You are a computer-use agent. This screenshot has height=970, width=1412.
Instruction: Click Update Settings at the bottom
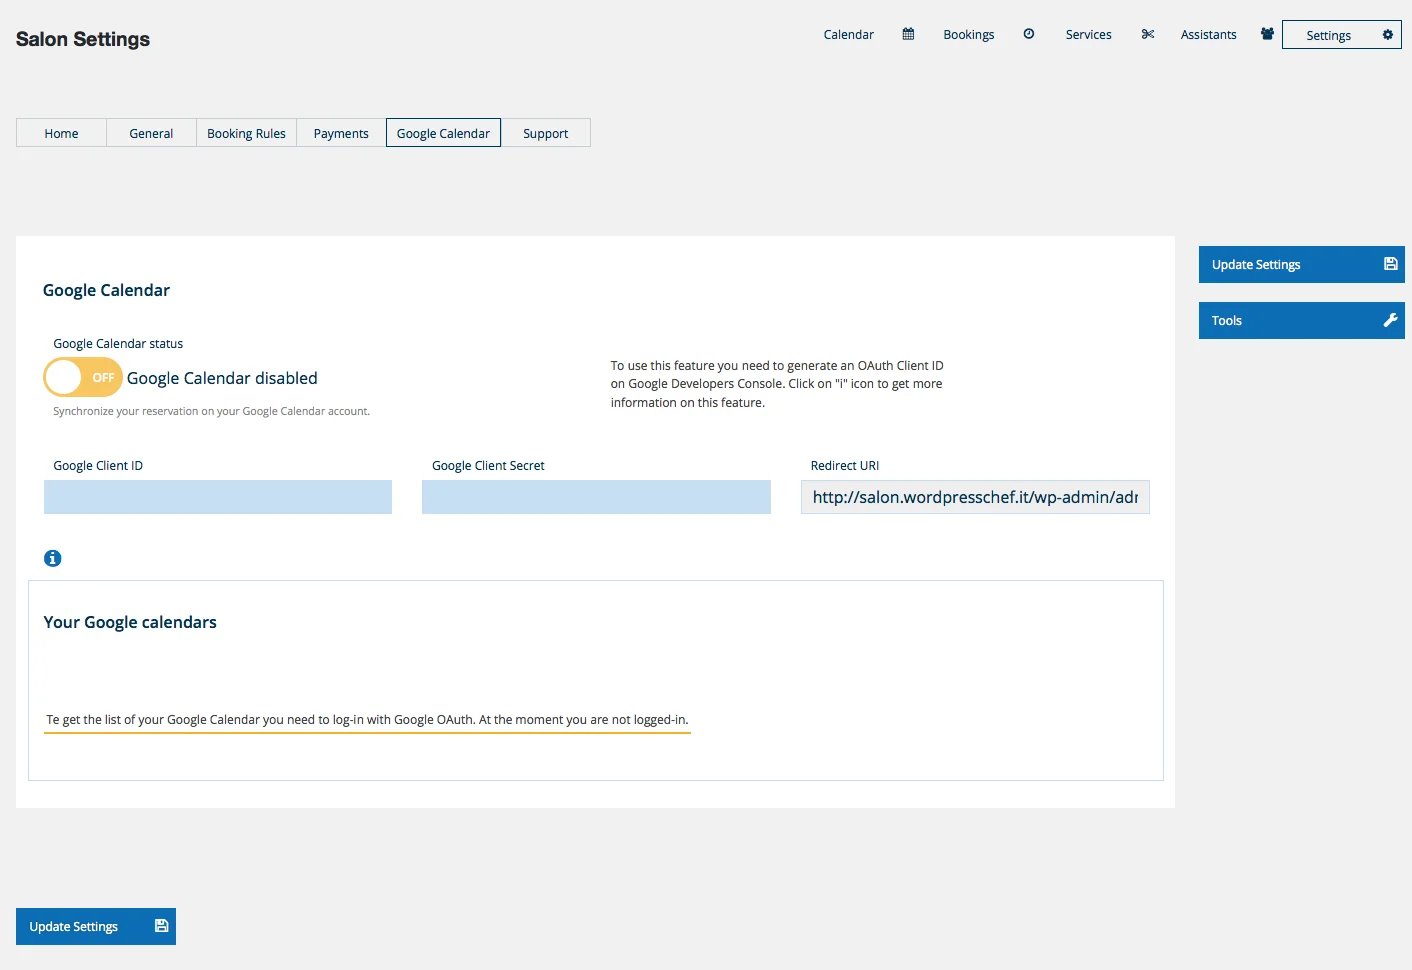click(x=74, y=926)
